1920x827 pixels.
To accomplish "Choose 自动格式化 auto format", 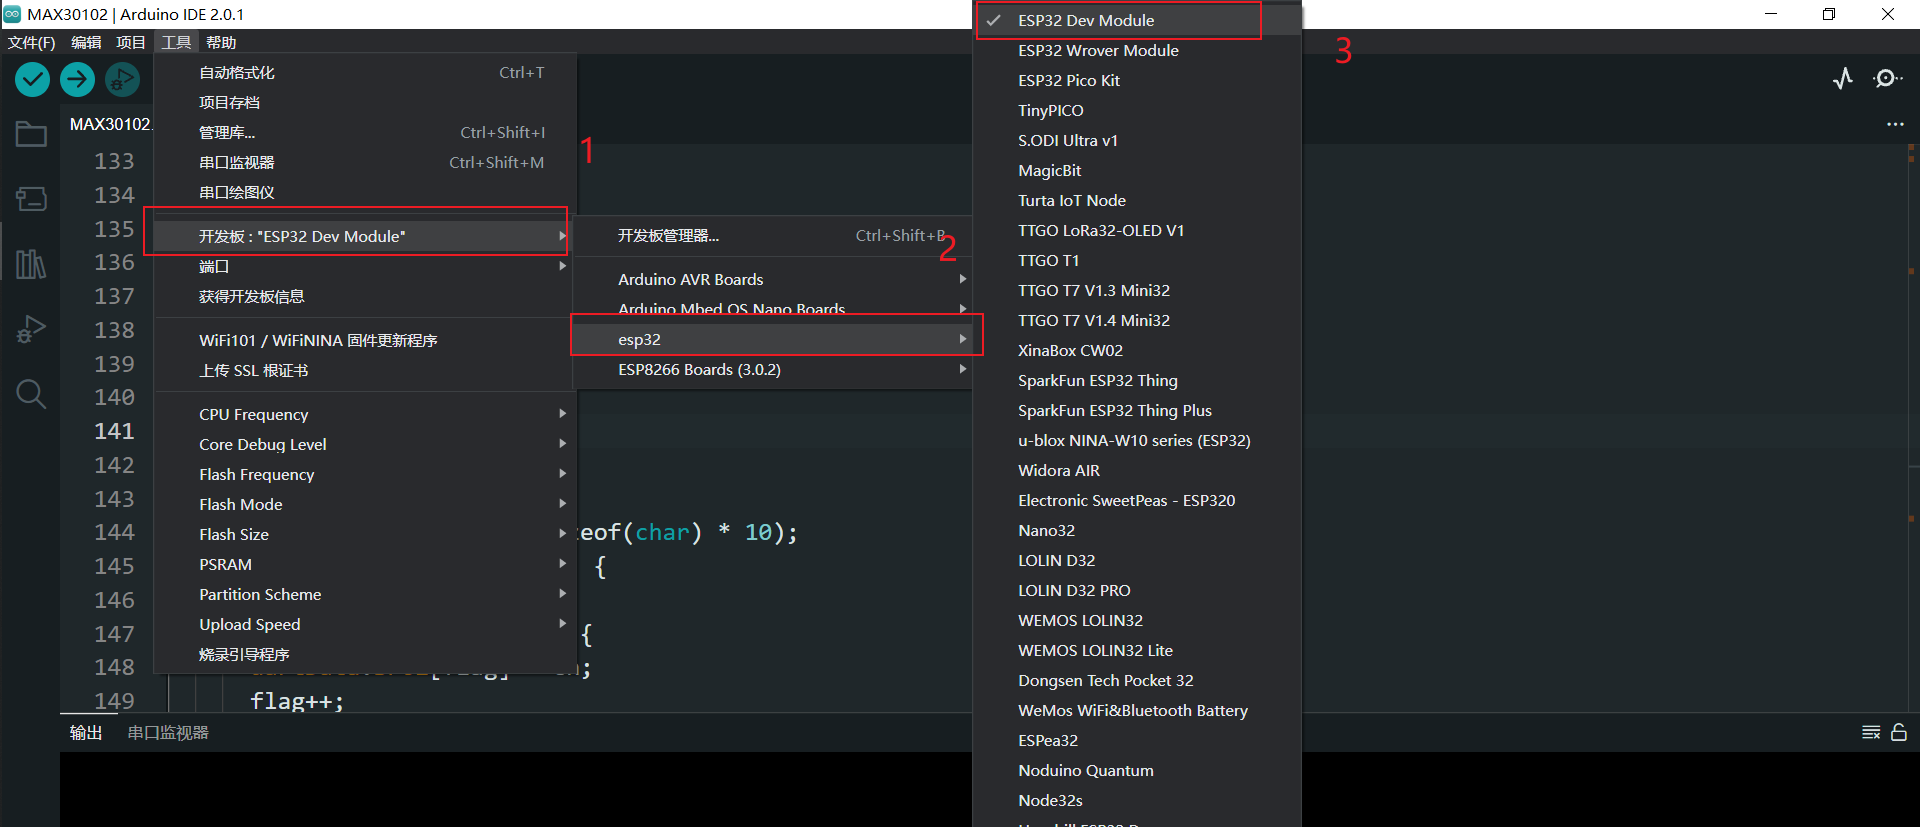I will coord(365,72).
